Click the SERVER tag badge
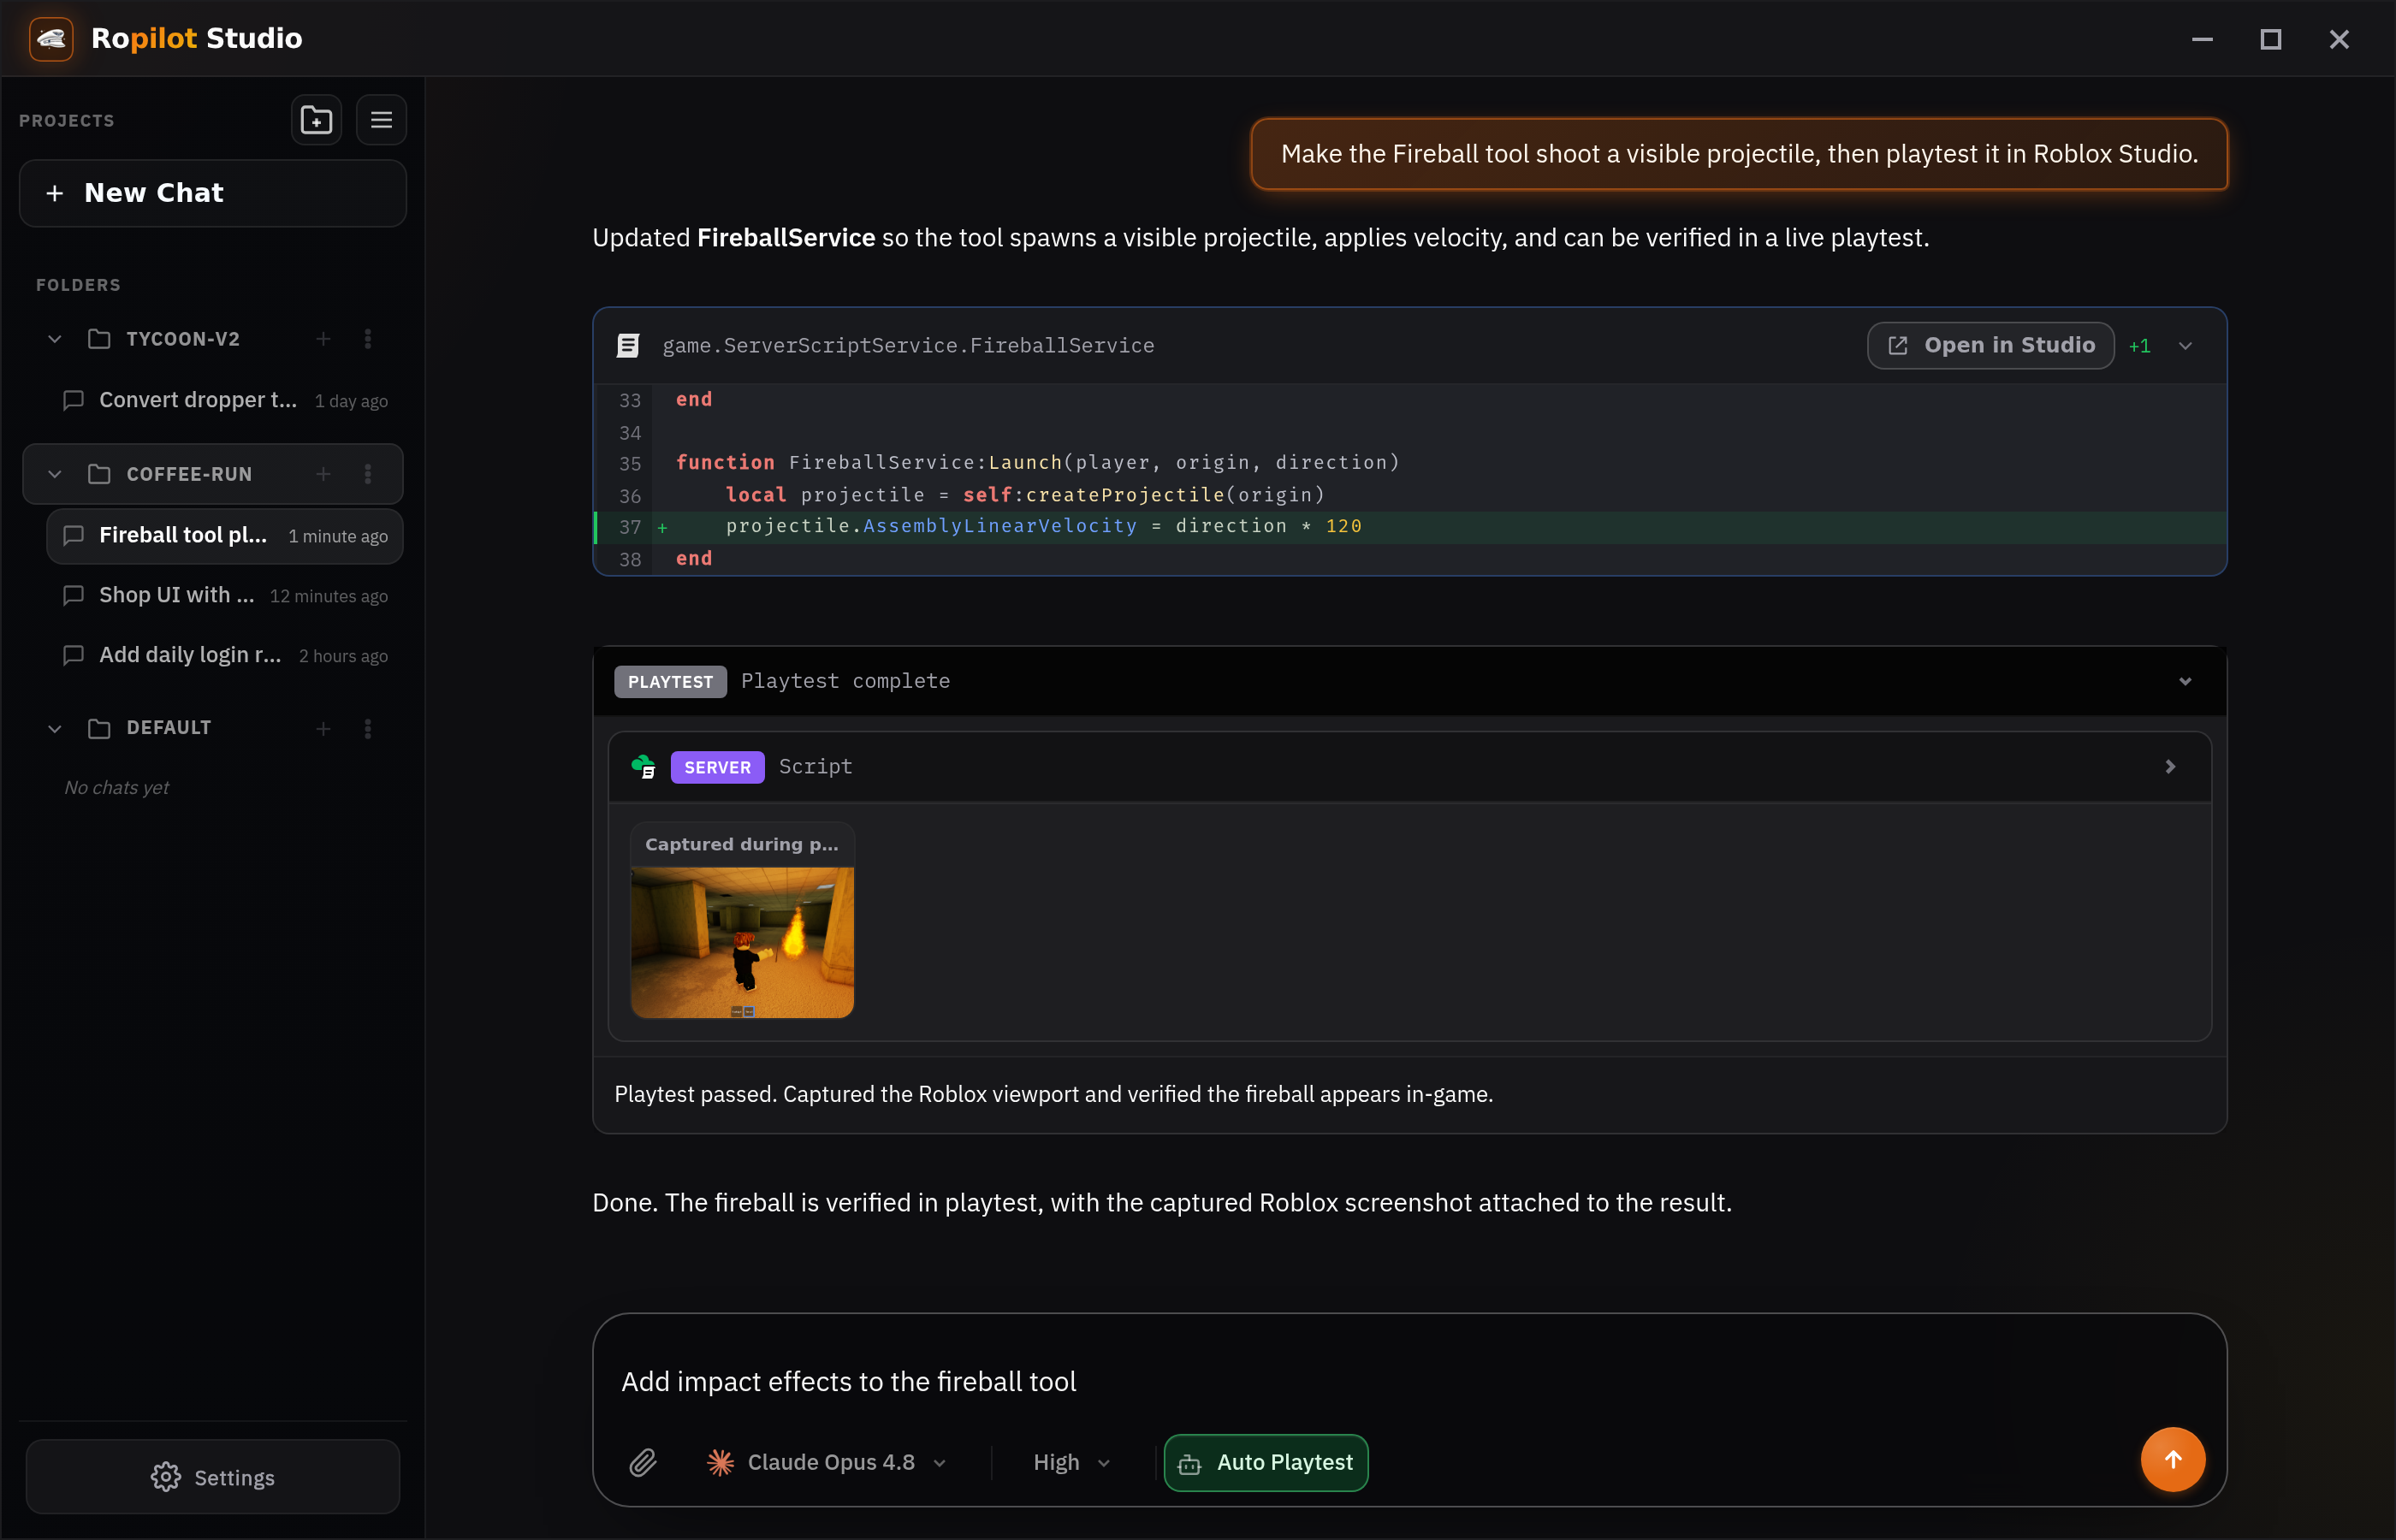This screenshot has width=2396, height=1540. click(717, 767)
